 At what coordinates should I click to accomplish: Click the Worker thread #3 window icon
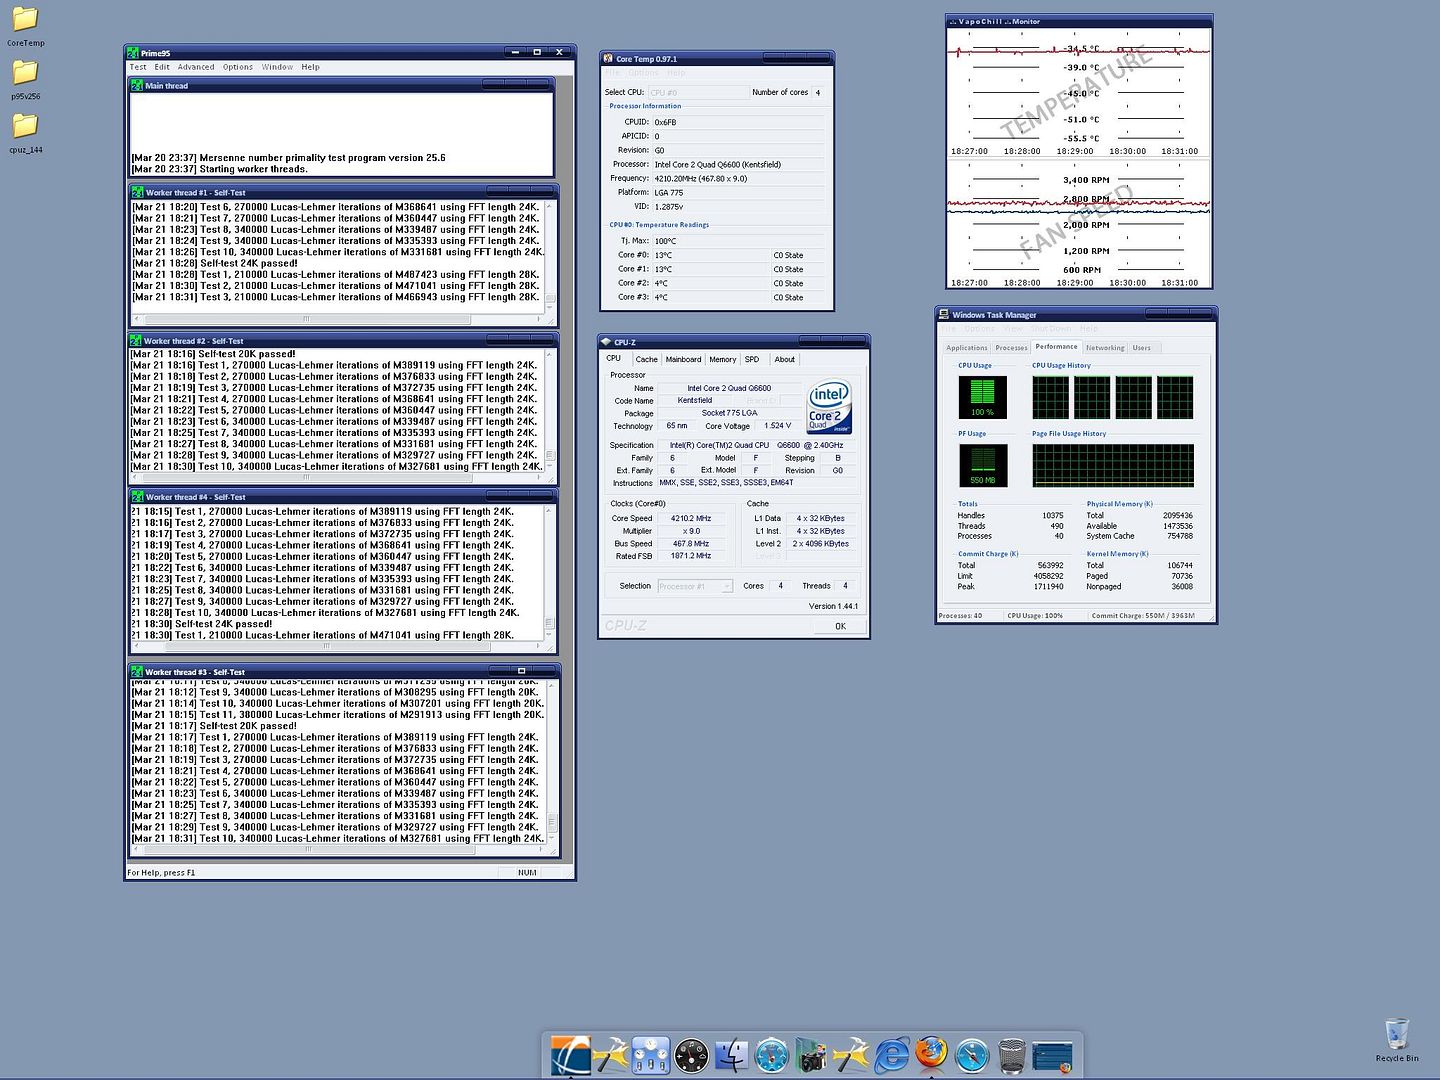(137, 672)
